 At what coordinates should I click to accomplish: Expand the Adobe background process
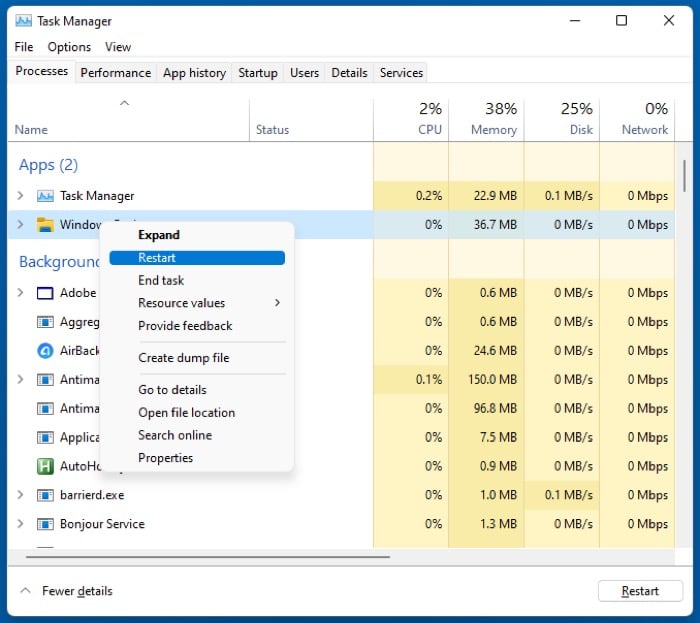20,293
